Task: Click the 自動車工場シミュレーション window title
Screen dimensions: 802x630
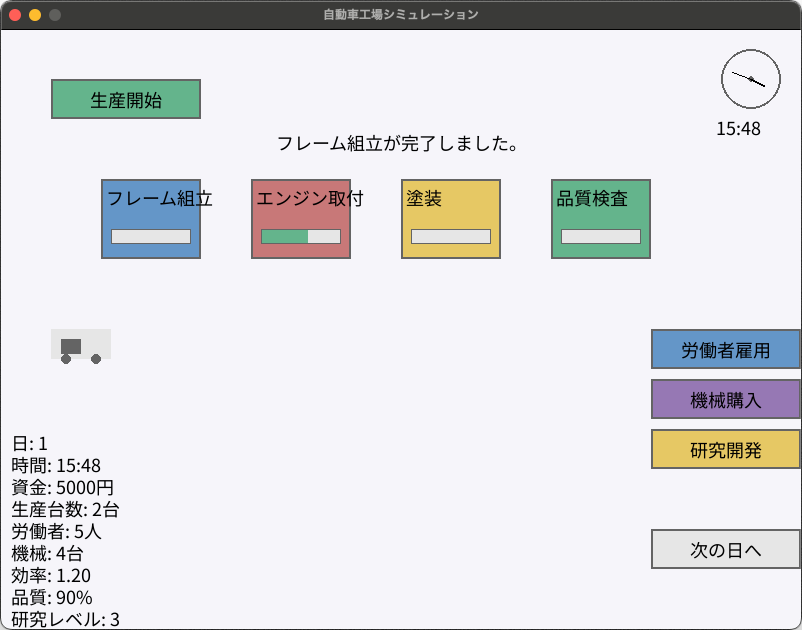Action: tap(401, 14)
